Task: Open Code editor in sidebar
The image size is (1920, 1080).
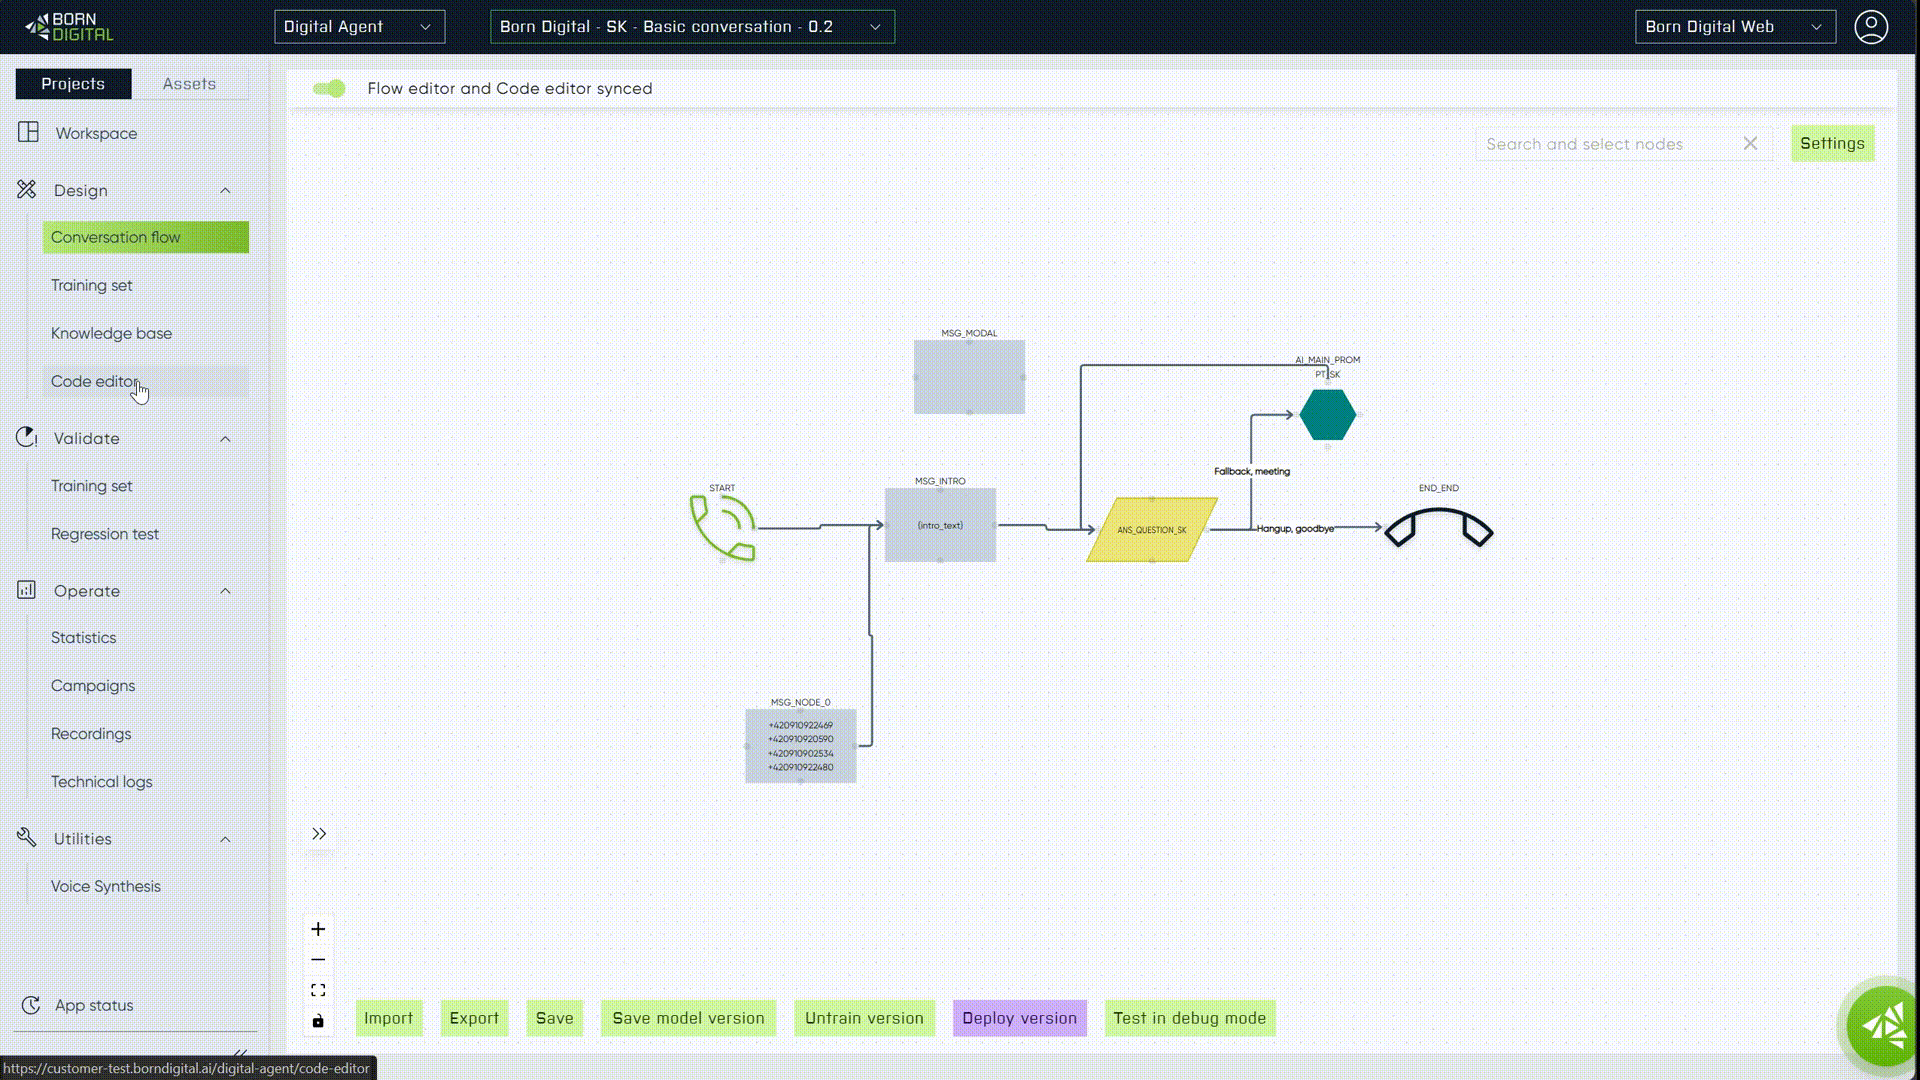Action: [x=95, y=381]
